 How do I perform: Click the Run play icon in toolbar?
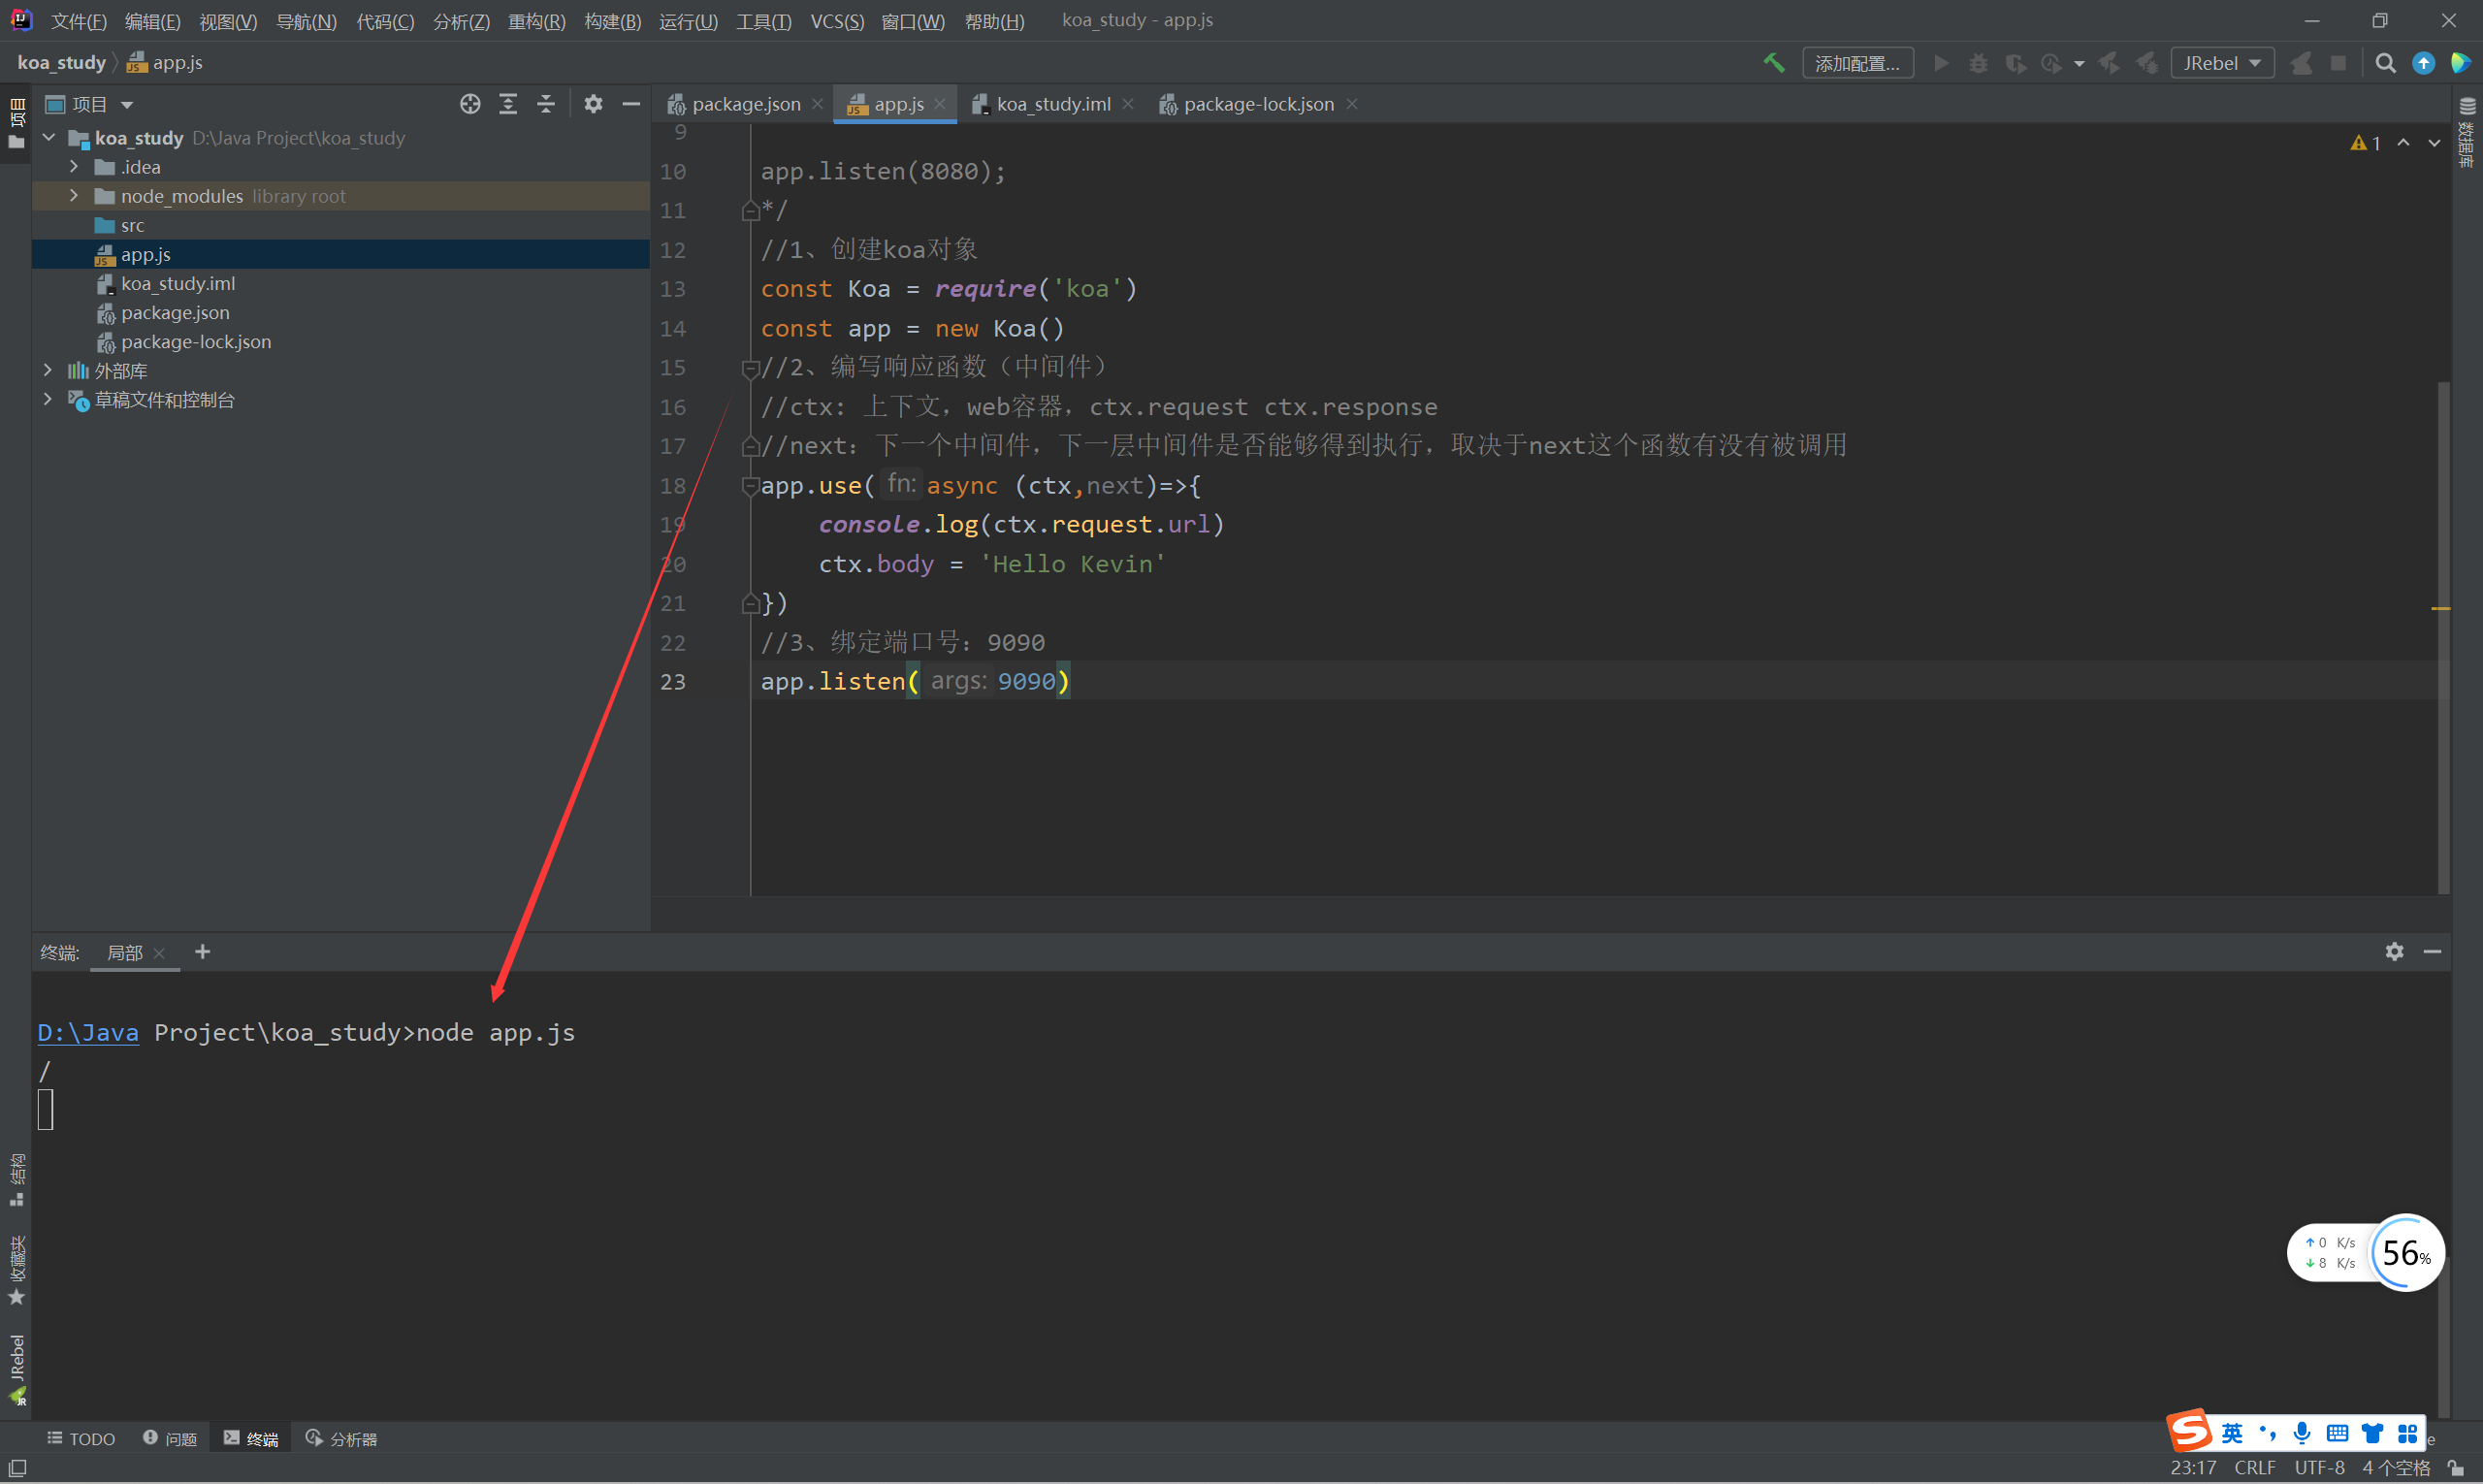coord(1941,63)
